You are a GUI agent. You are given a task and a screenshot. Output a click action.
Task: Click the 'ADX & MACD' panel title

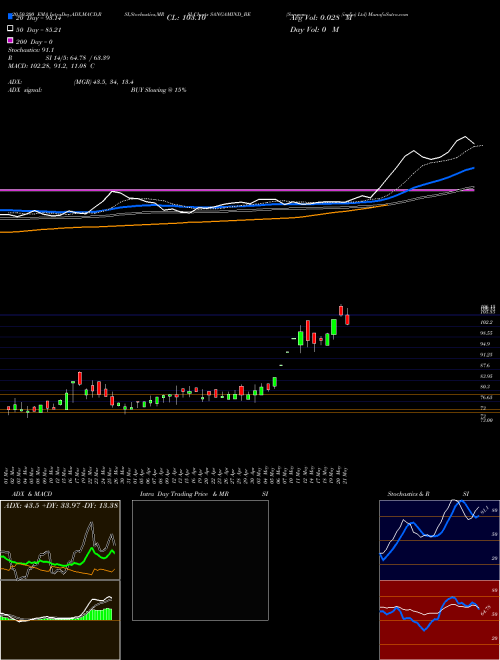click(32, 494)
